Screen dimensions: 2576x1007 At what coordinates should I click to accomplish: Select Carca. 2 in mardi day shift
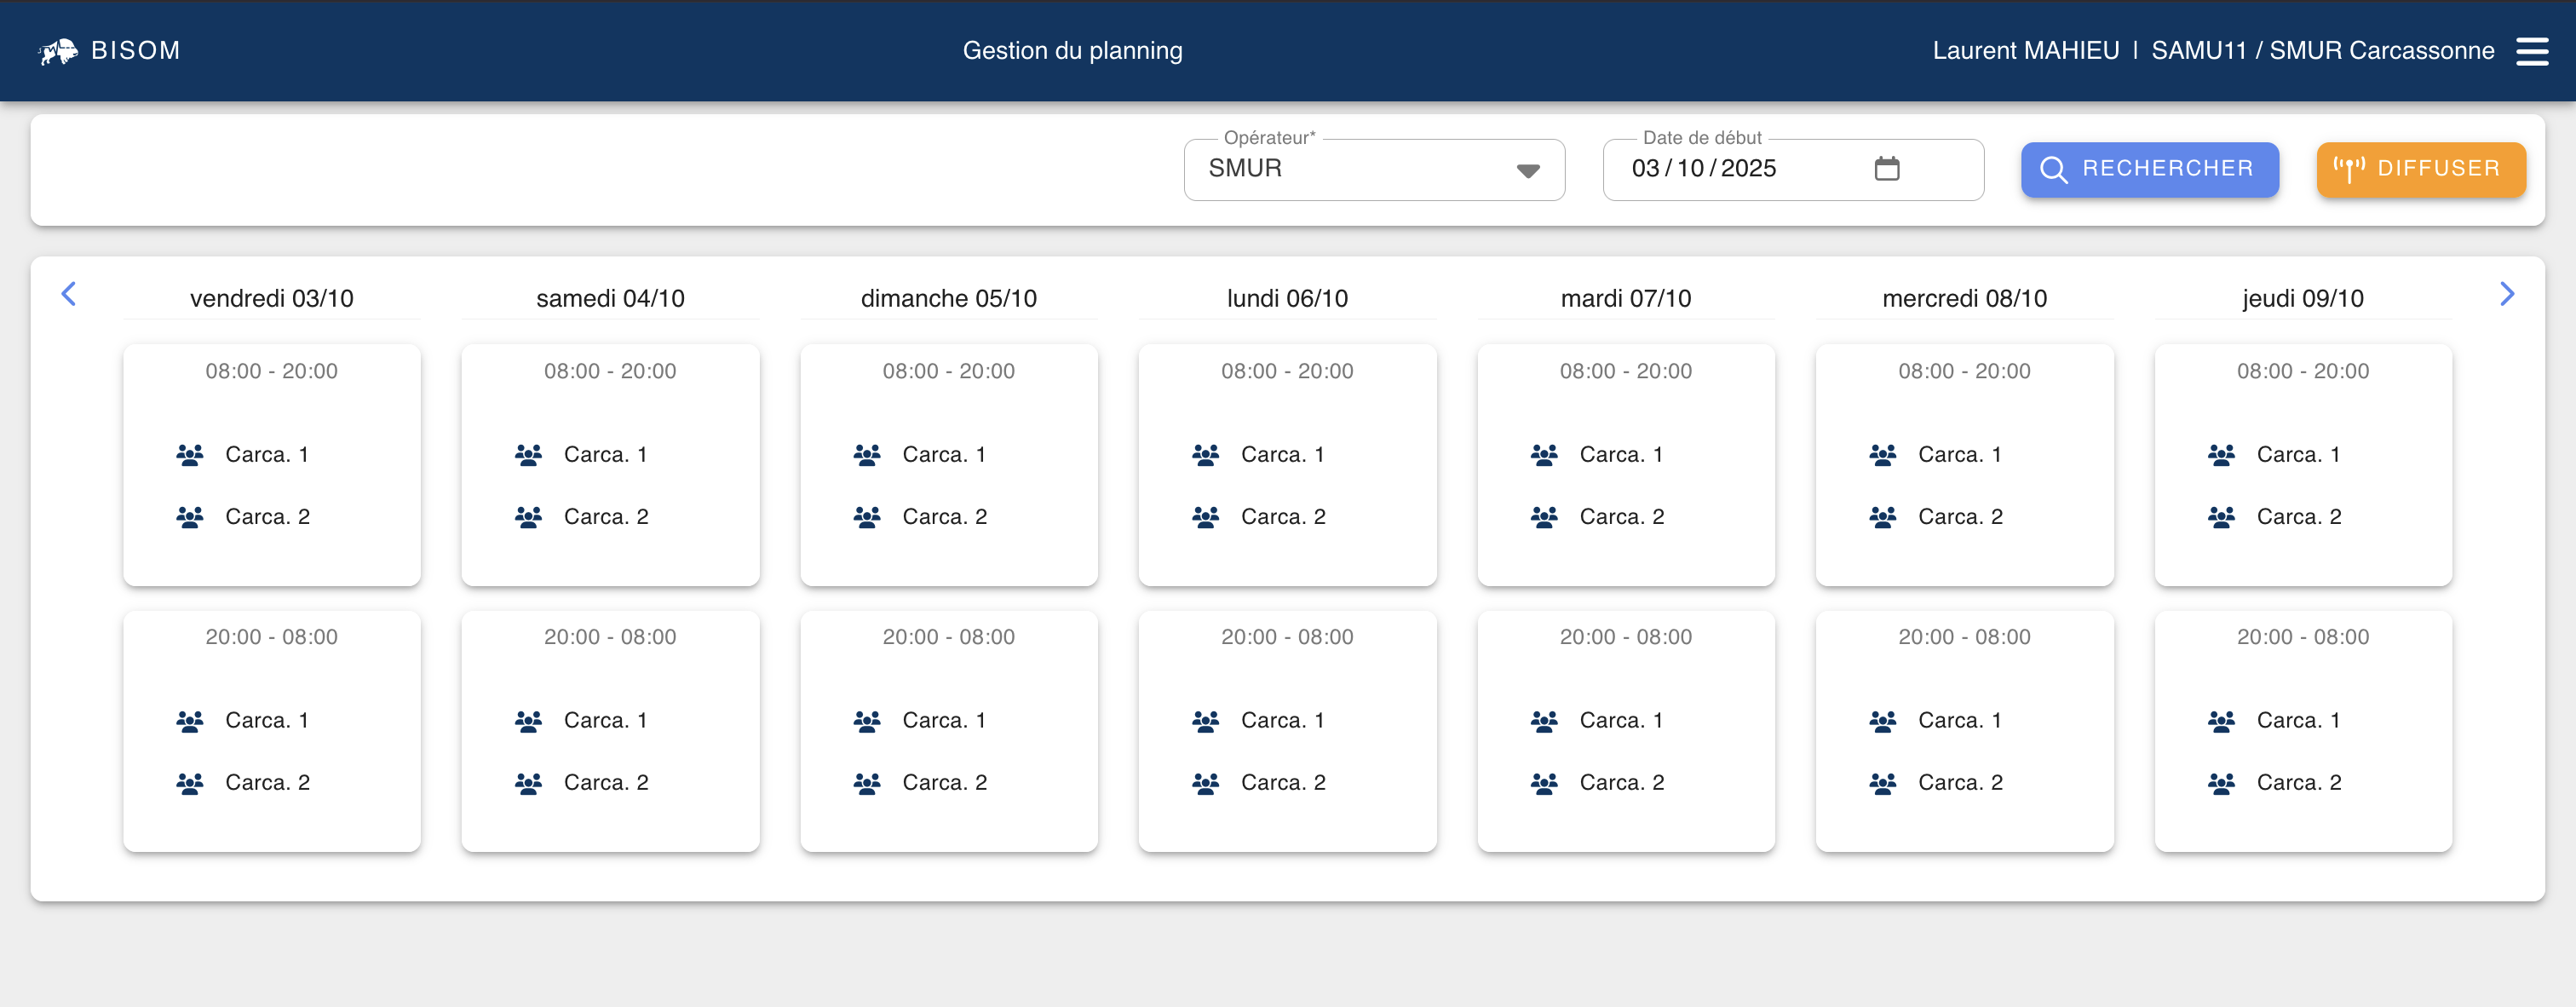(1621, 517)
